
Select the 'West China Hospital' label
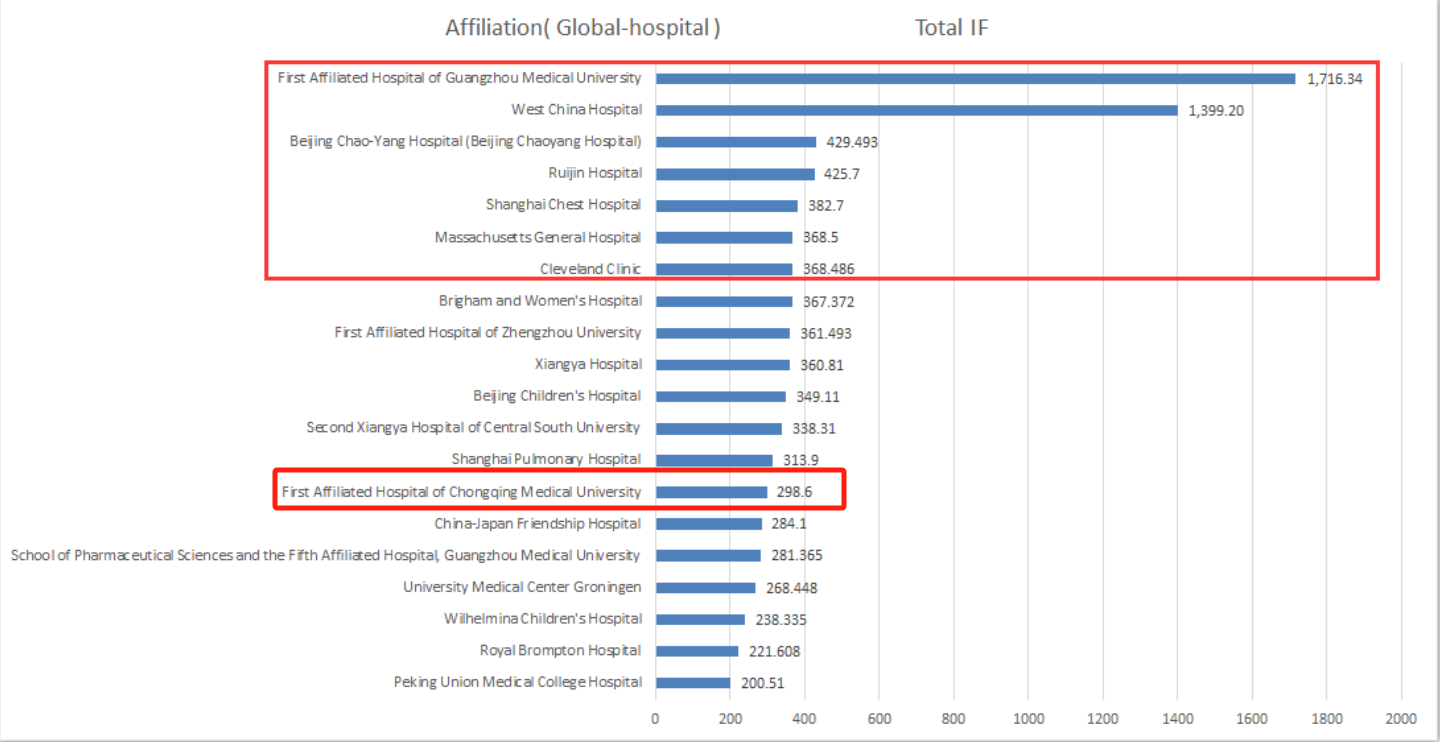(x=576, y=109)
